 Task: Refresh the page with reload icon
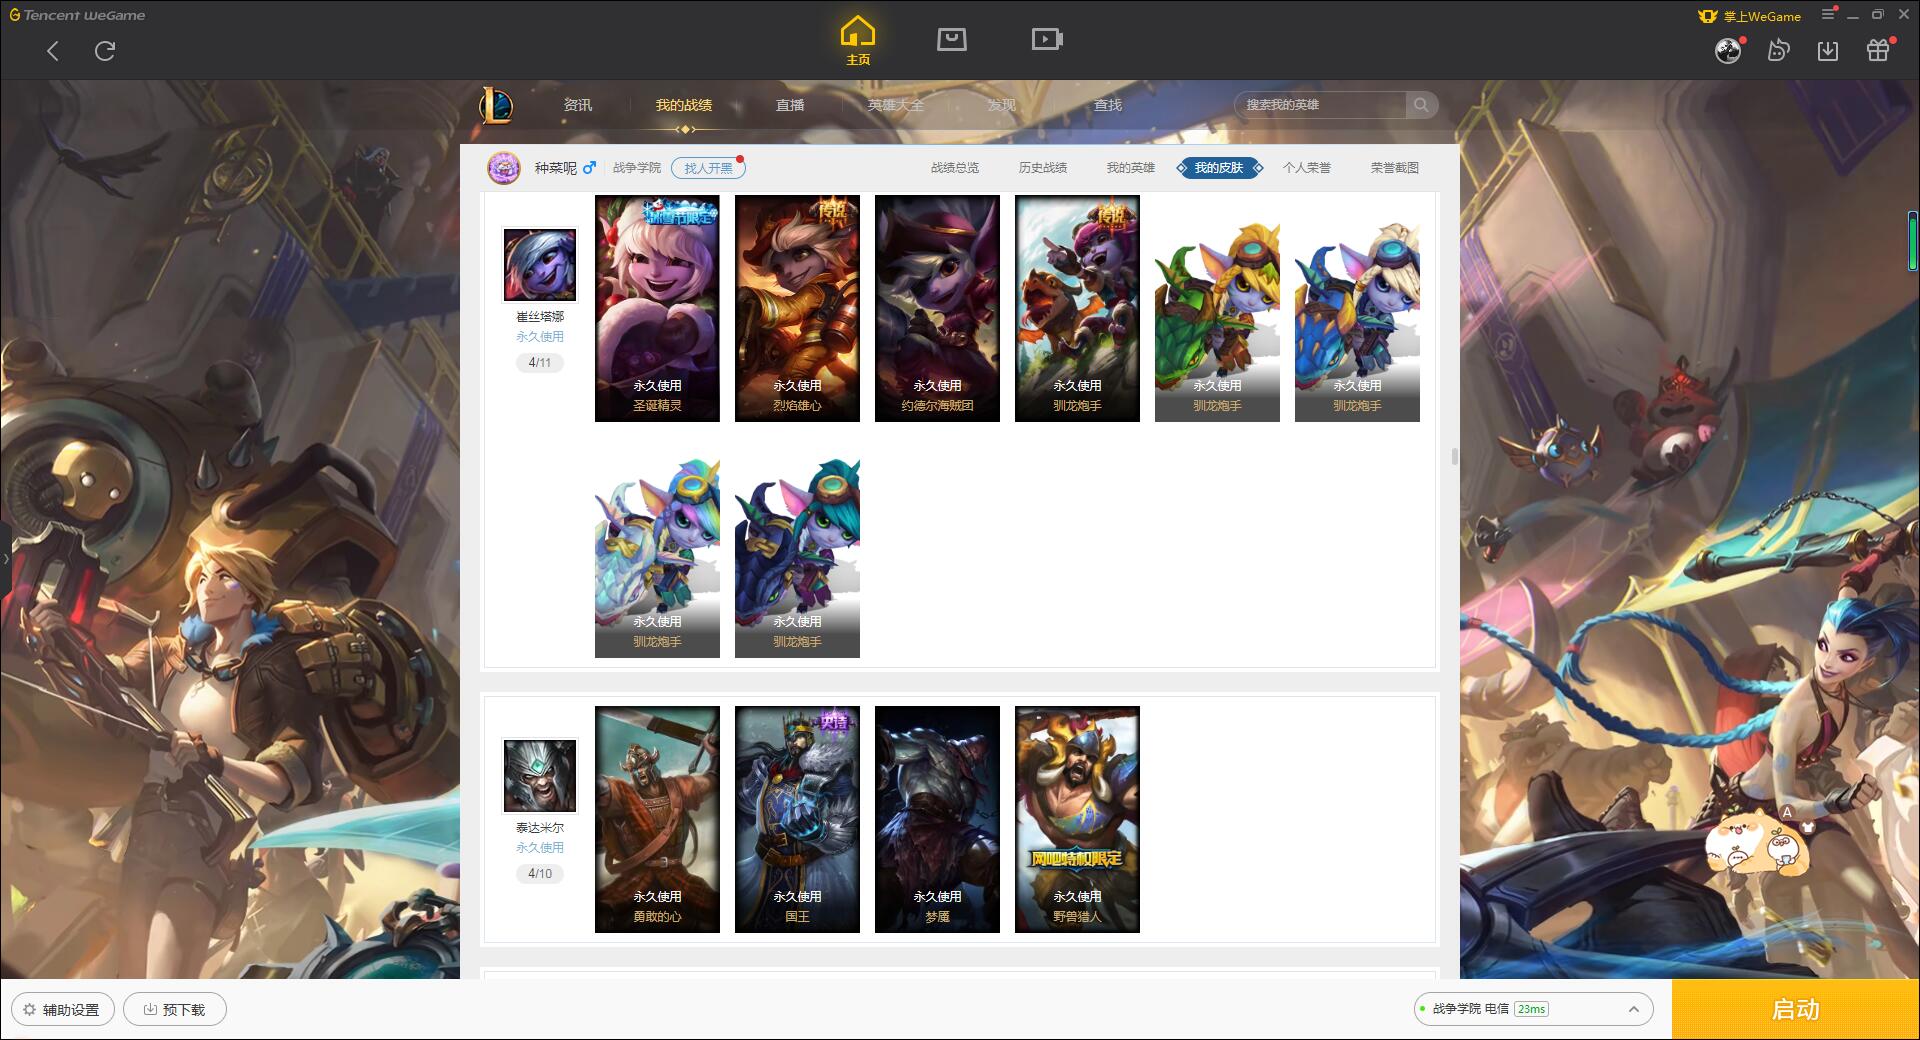click(x=105, y=51)
